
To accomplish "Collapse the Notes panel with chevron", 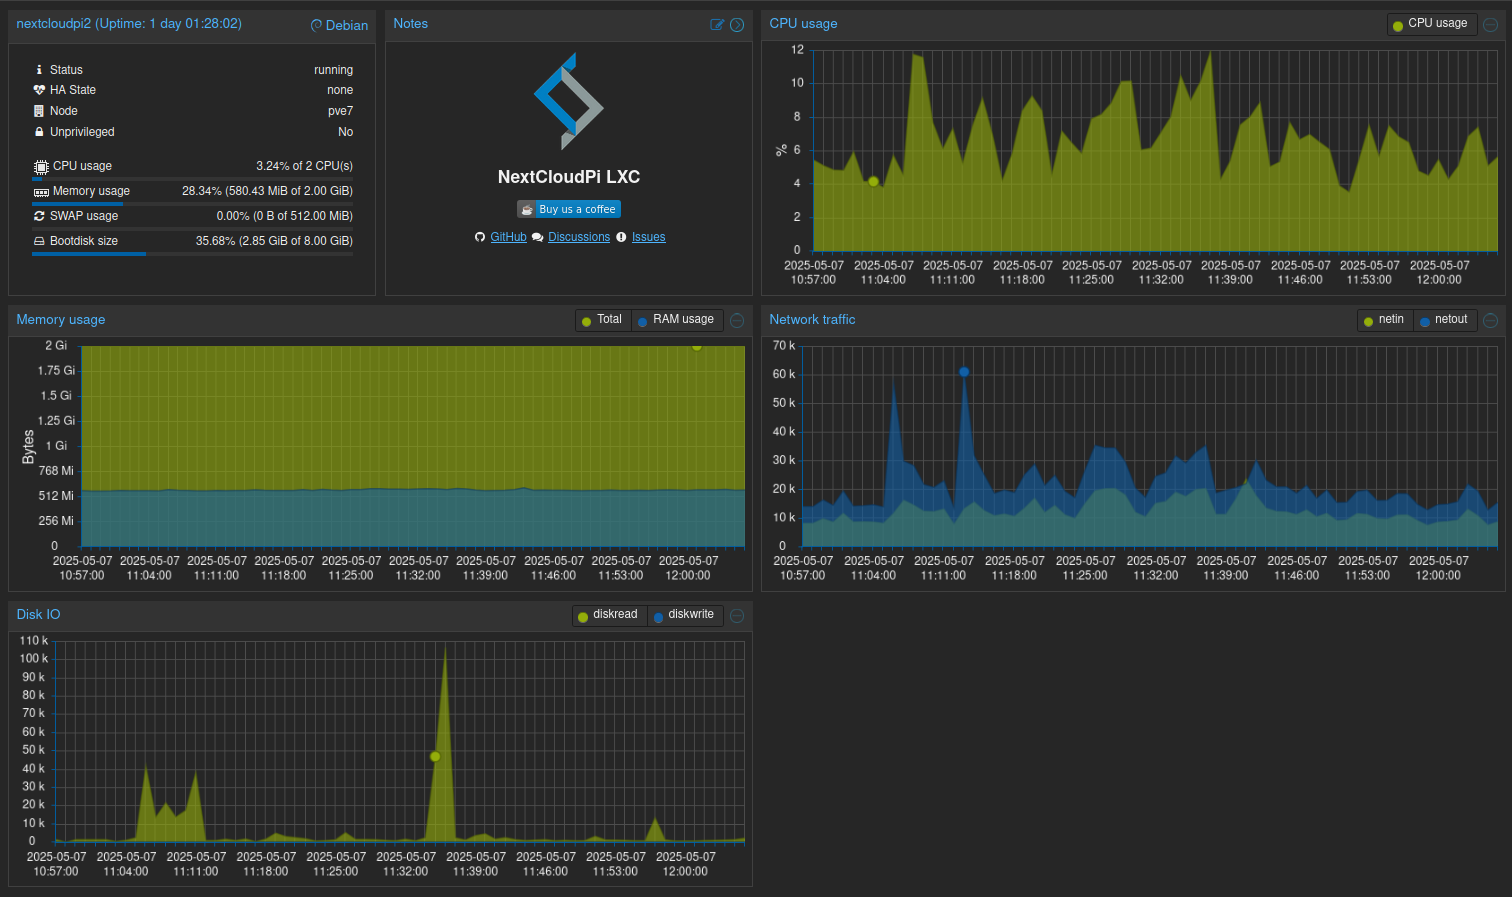I will tap(737, 25).
